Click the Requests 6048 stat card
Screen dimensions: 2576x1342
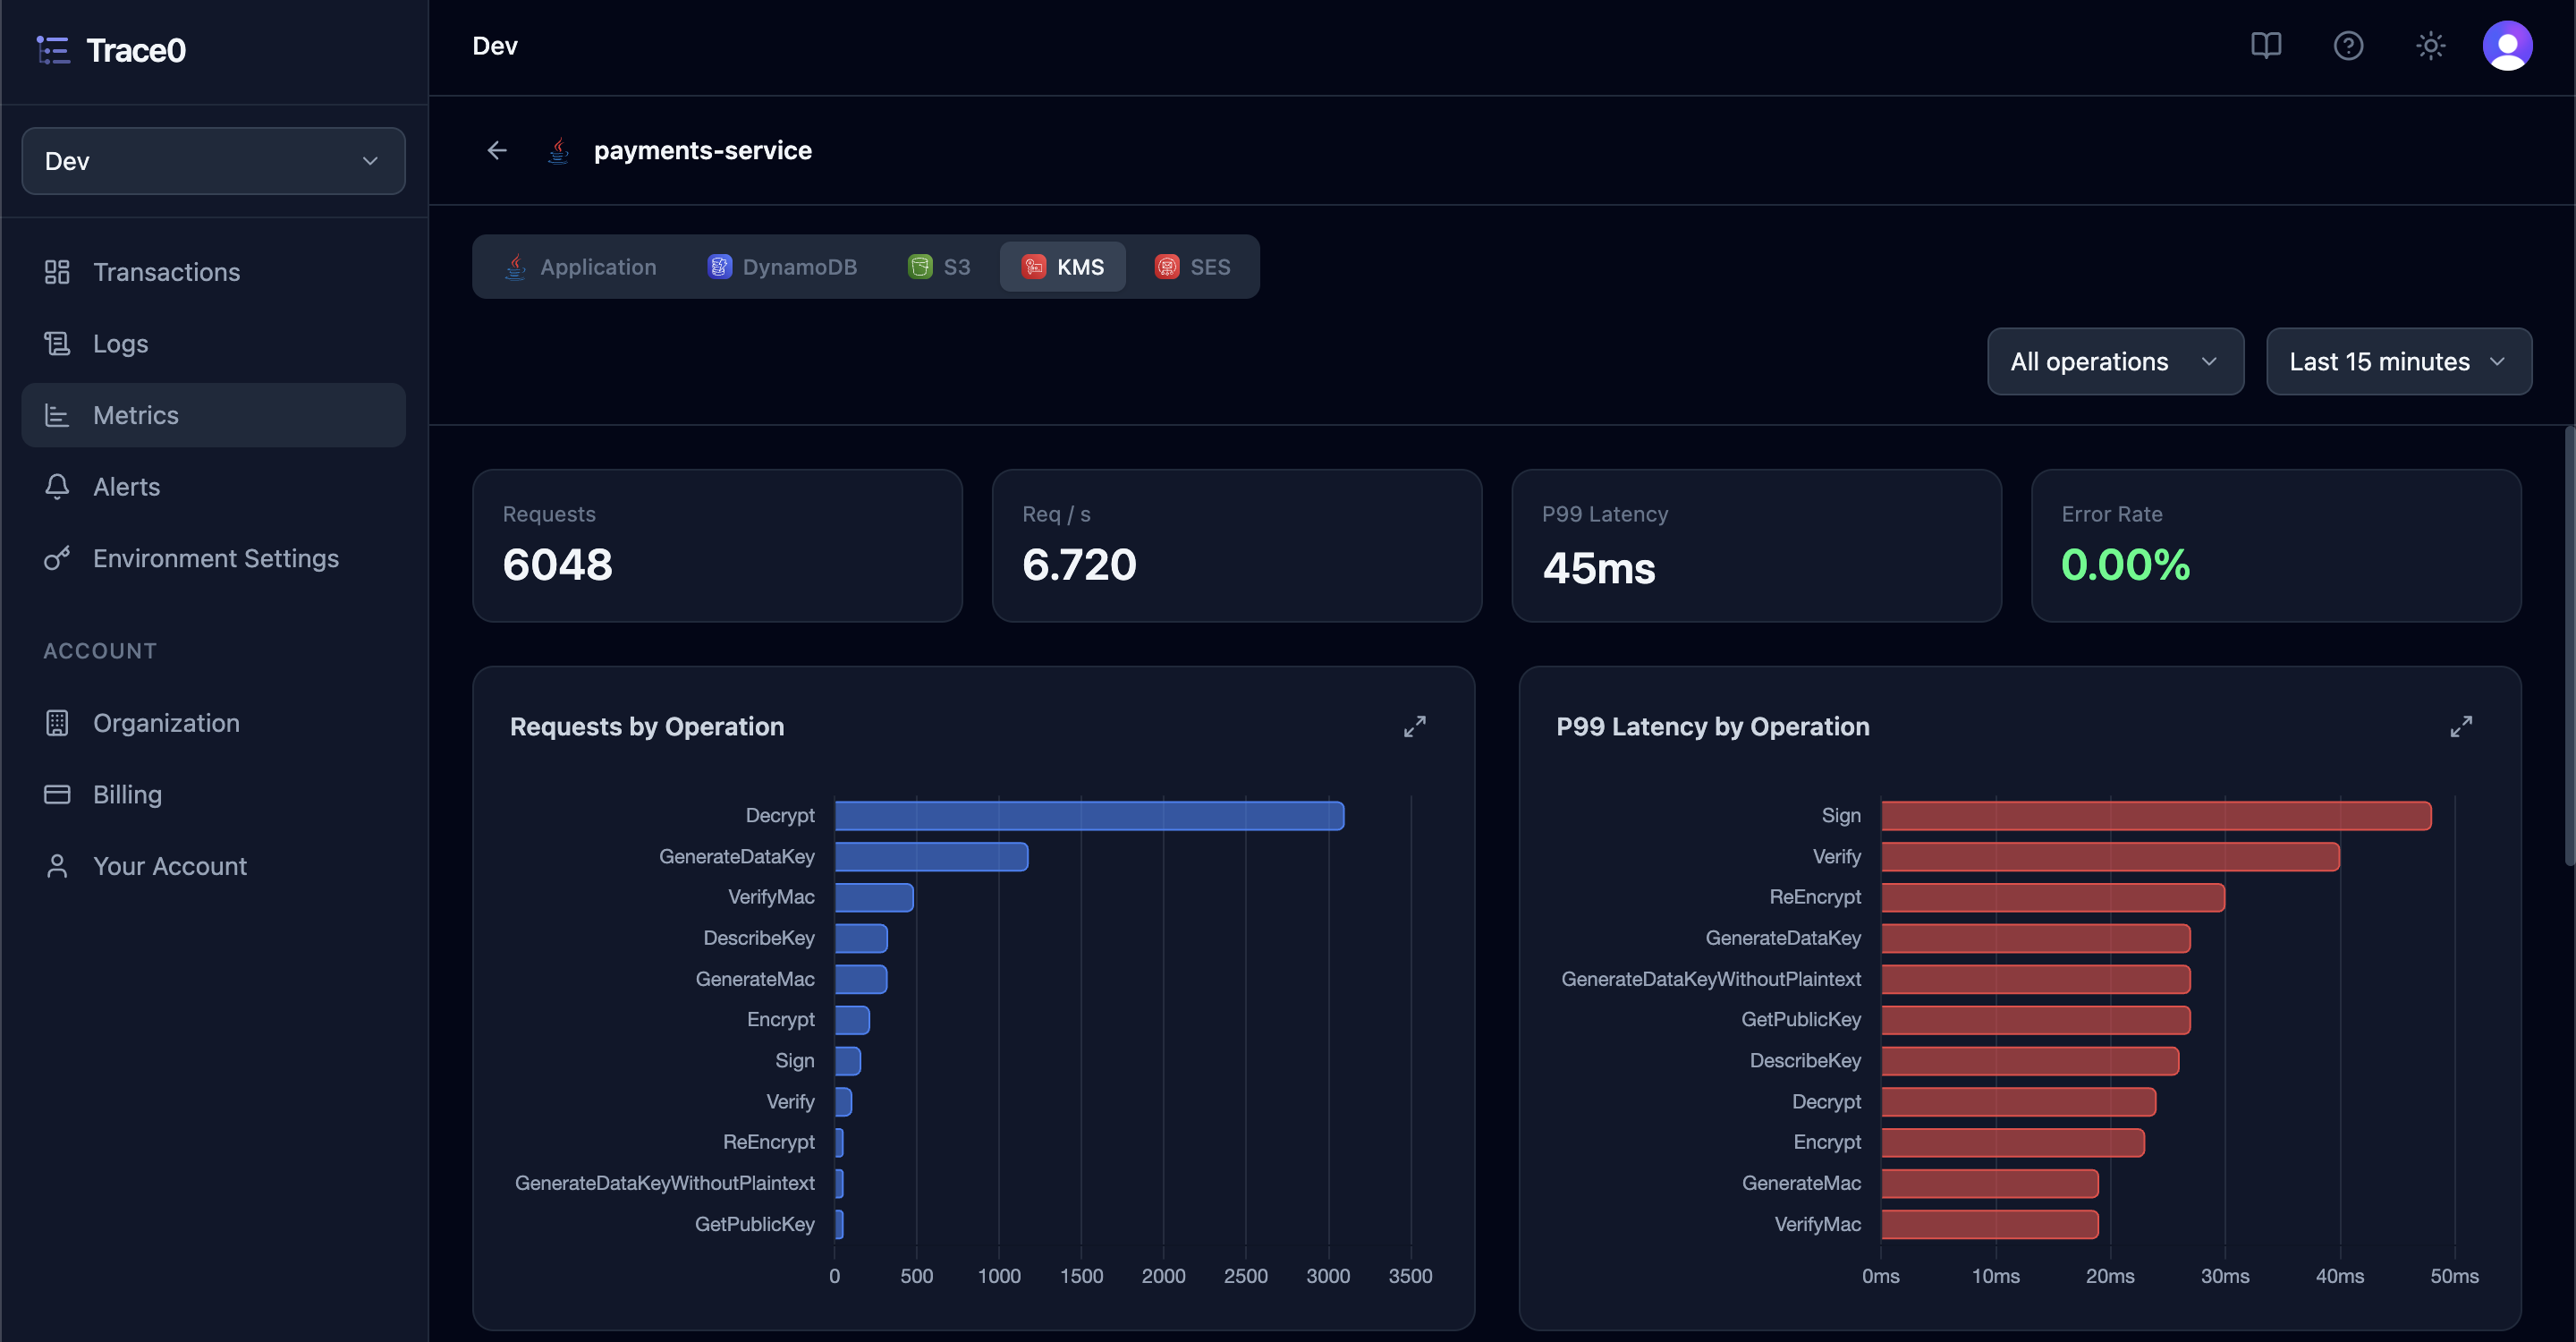pyautogui.click(x=717, y=545)
